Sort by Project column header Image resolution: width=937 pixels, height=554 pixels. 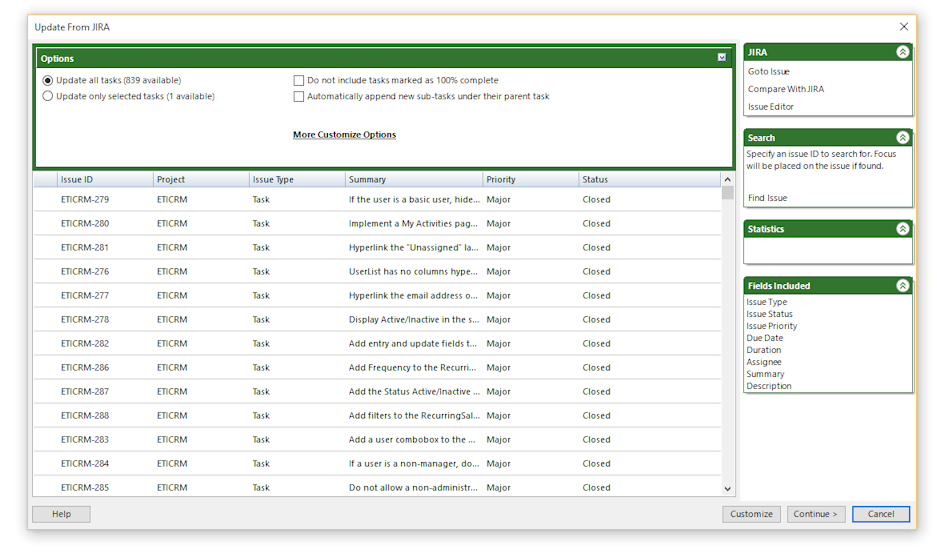click(x=201, y=179)
